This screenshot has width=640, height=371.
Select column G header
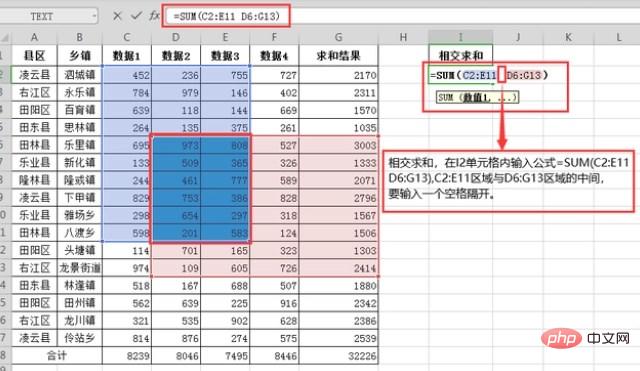click(x=338, y=38)
